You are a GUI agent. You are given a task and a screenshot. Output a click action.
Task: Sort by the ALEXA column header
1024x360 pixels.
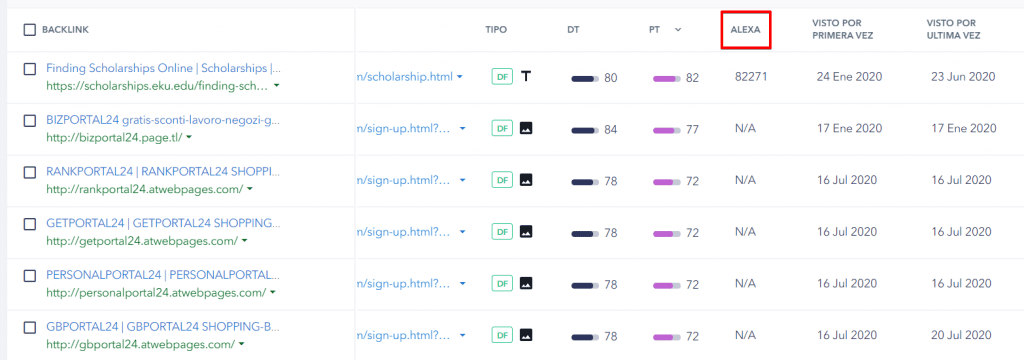coord(745,30)
